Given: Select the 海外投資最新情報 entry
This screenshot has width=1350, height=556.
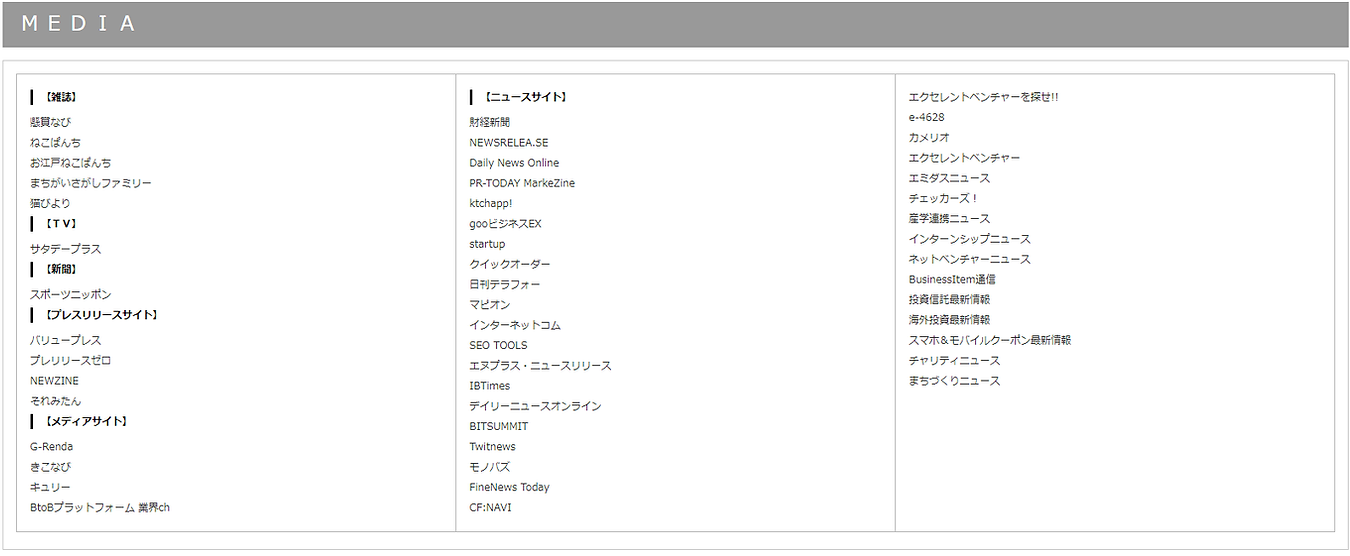Looking at the screenshot, I should [x=949, y=320].
